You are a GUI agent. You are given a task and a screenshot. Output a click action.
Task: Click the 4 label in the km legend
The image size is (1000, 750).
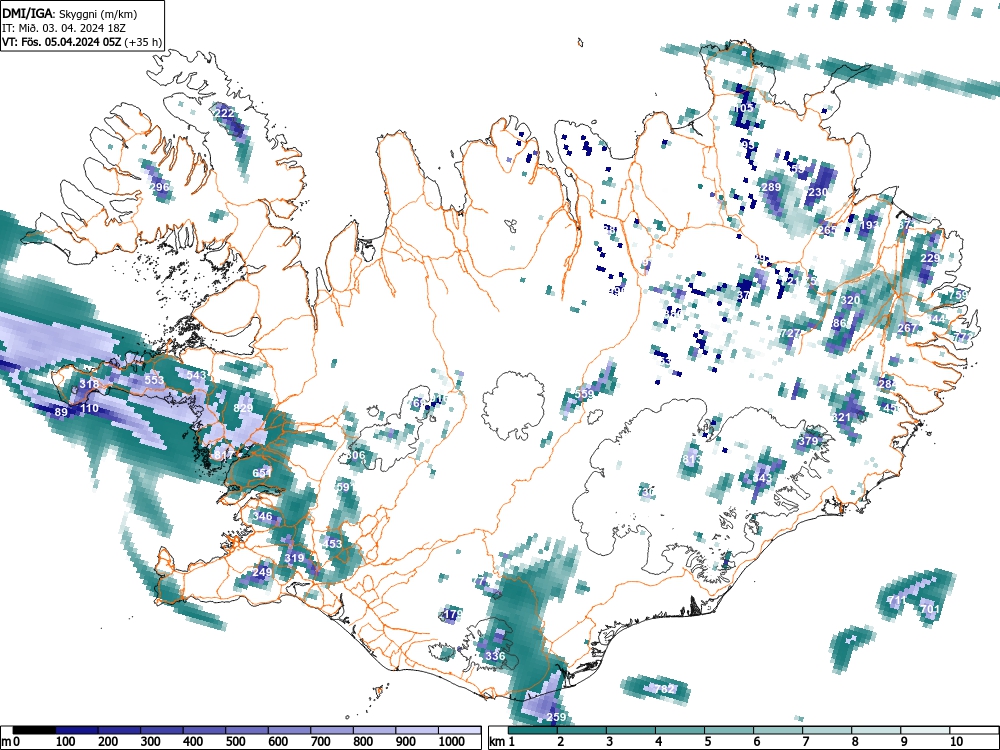[658, 741]
